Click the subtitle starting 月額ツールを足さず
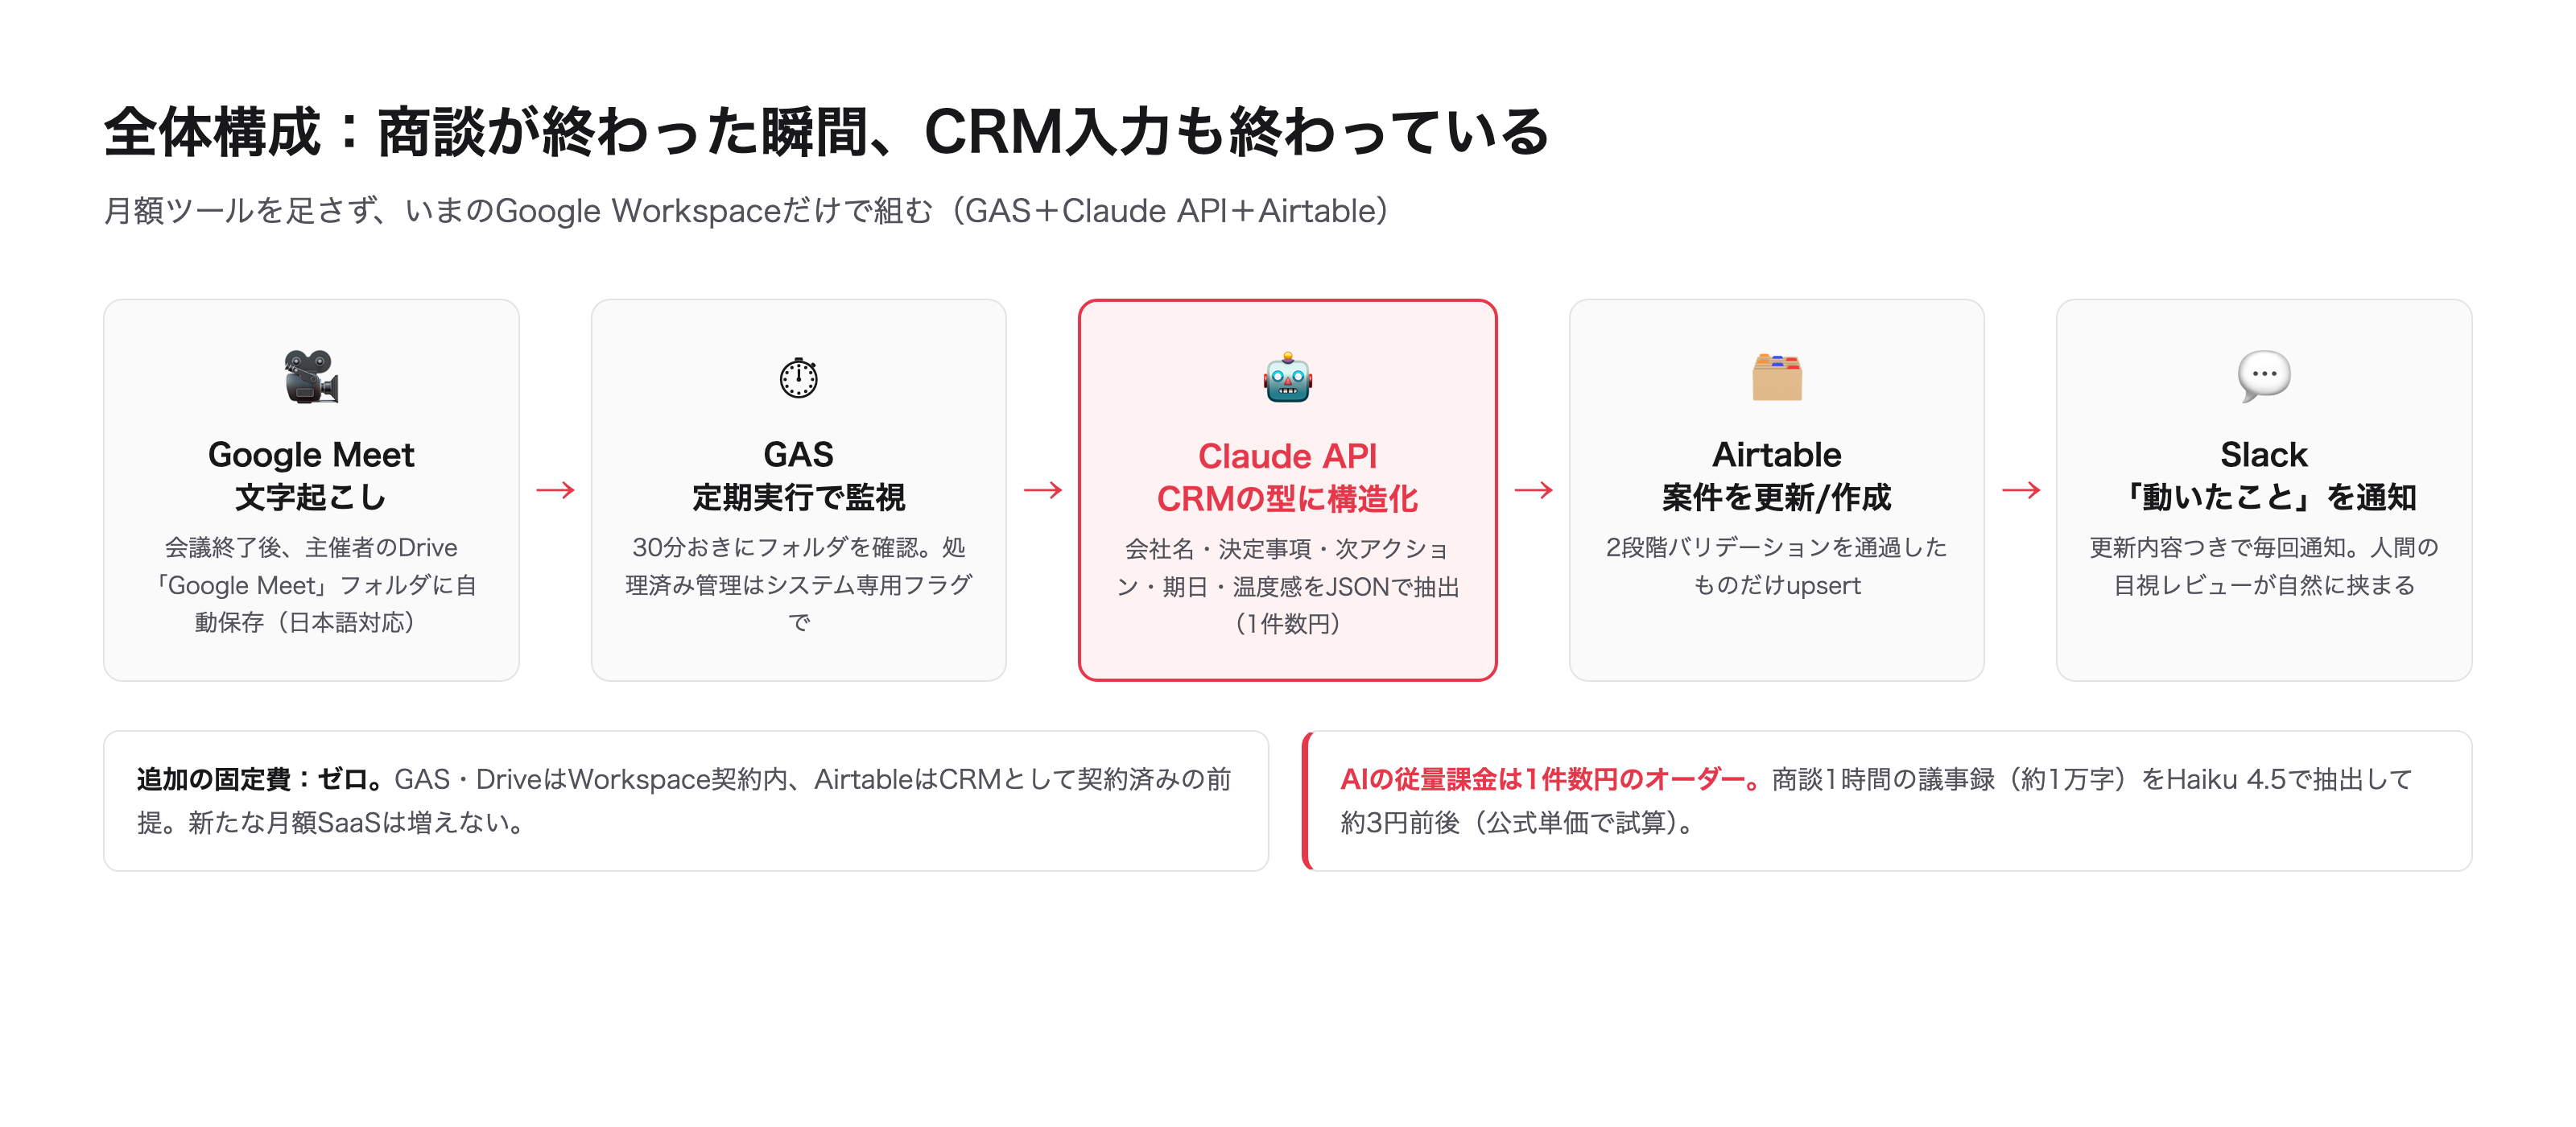Viewport: 2576px width, 1127px height. pyautogui.click(x=746, y=211)
